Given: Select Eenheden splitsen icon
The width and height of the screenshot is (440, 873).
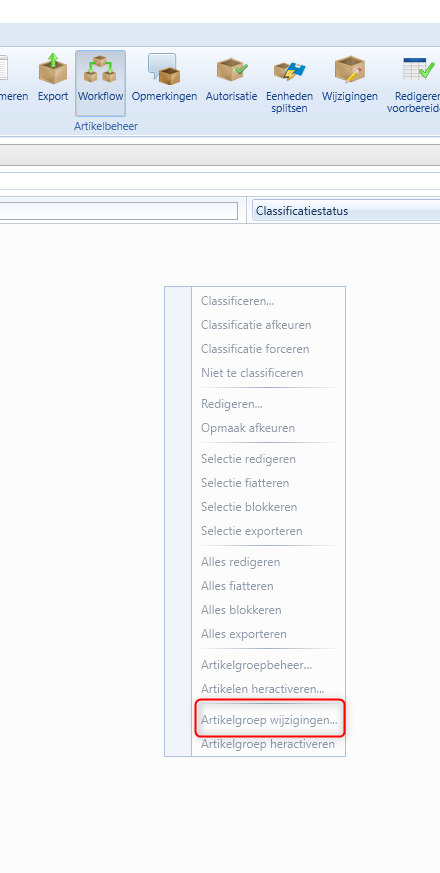Looking at the screenshot, I should point(290,71).
